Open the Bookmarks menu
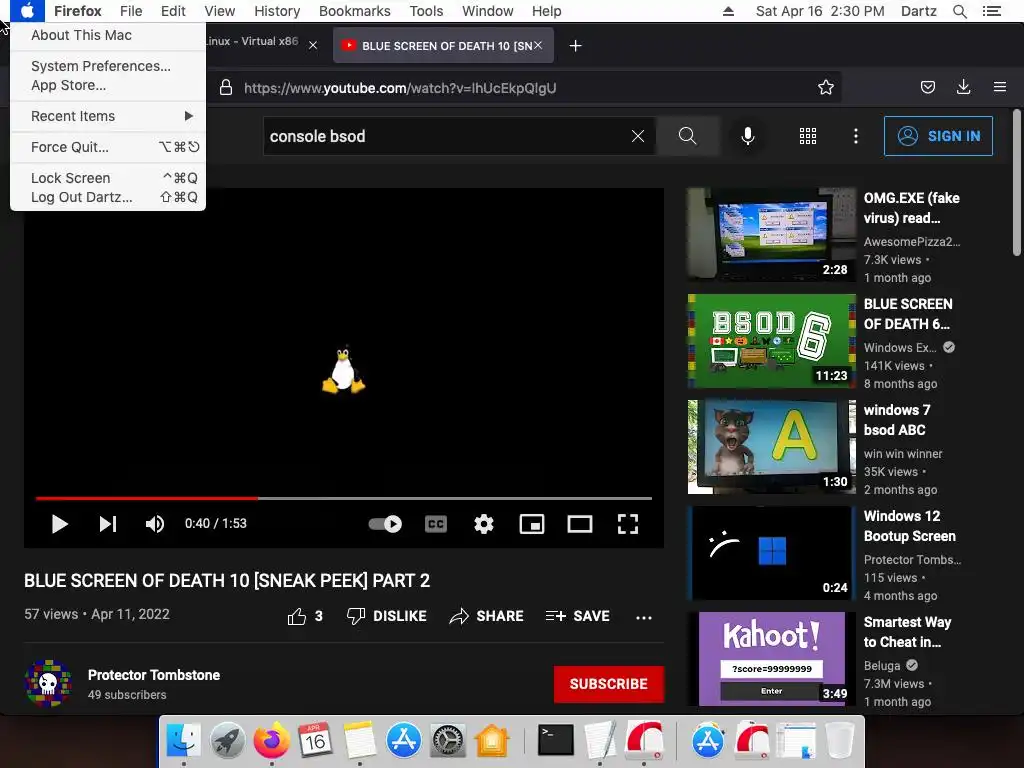Image resolution: width=1024 pixels, height=768 pixels. coord(355,11)
